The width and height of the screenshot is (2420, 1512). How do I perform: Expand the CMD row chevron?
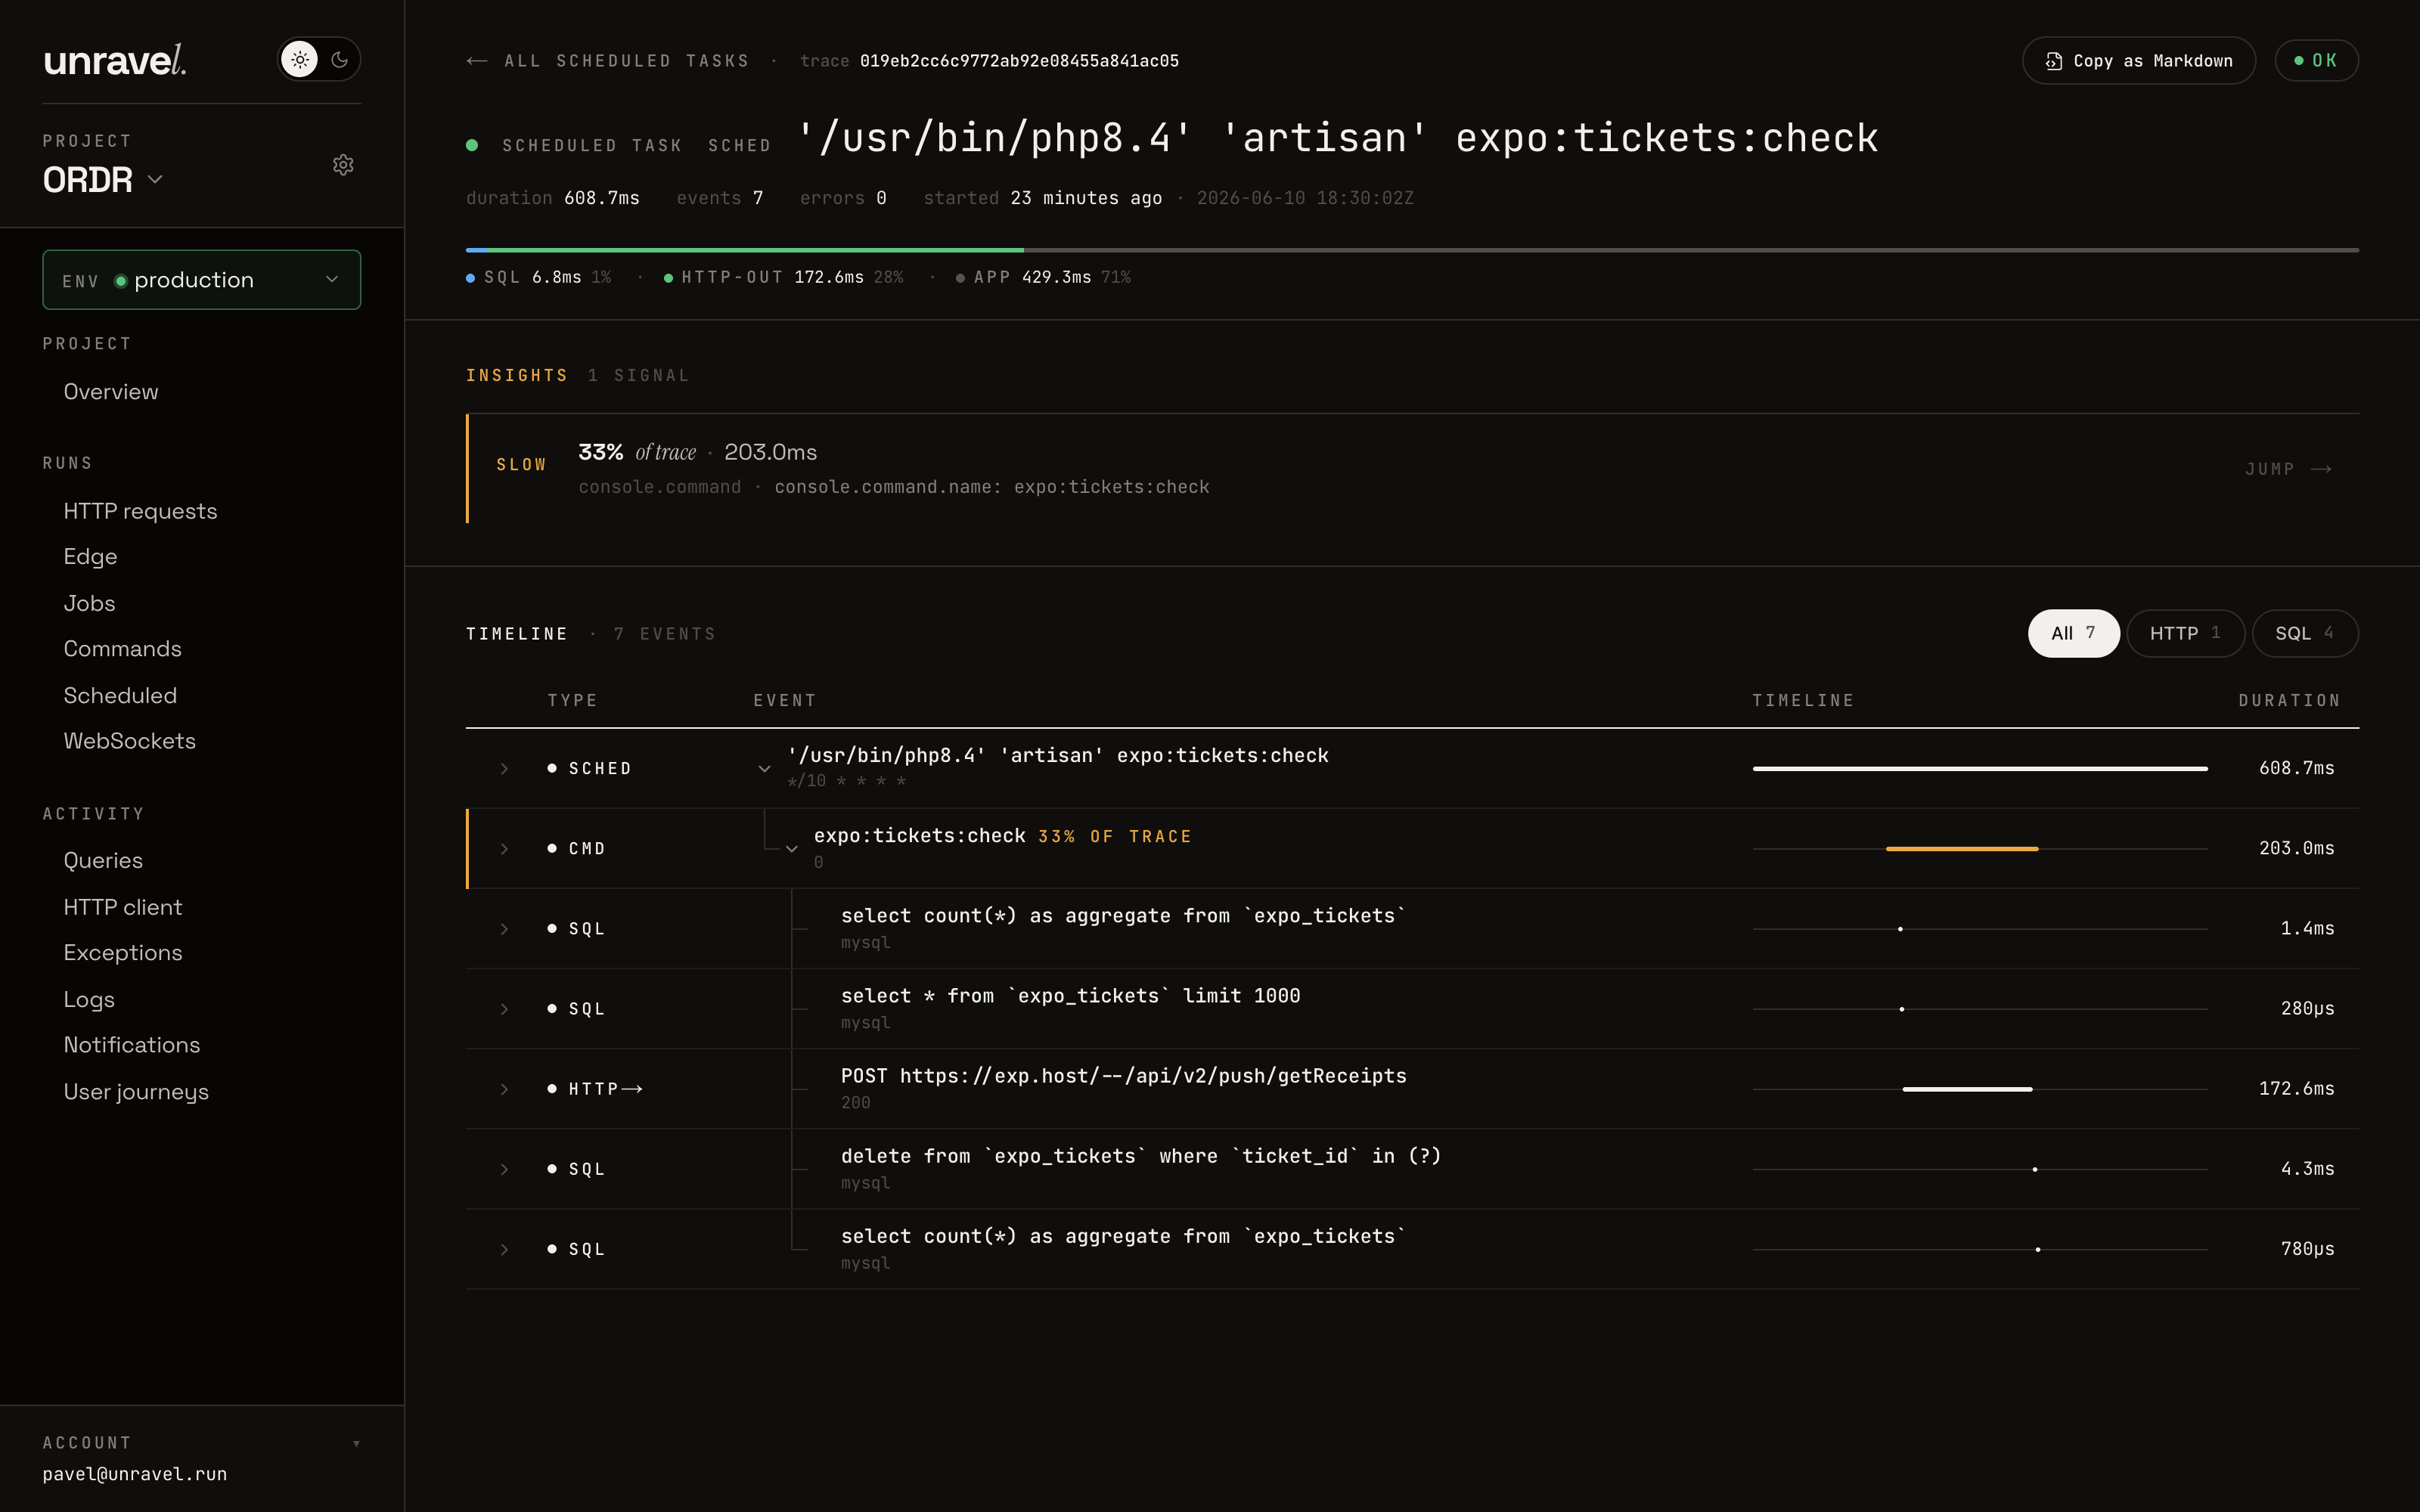(504, 849)
